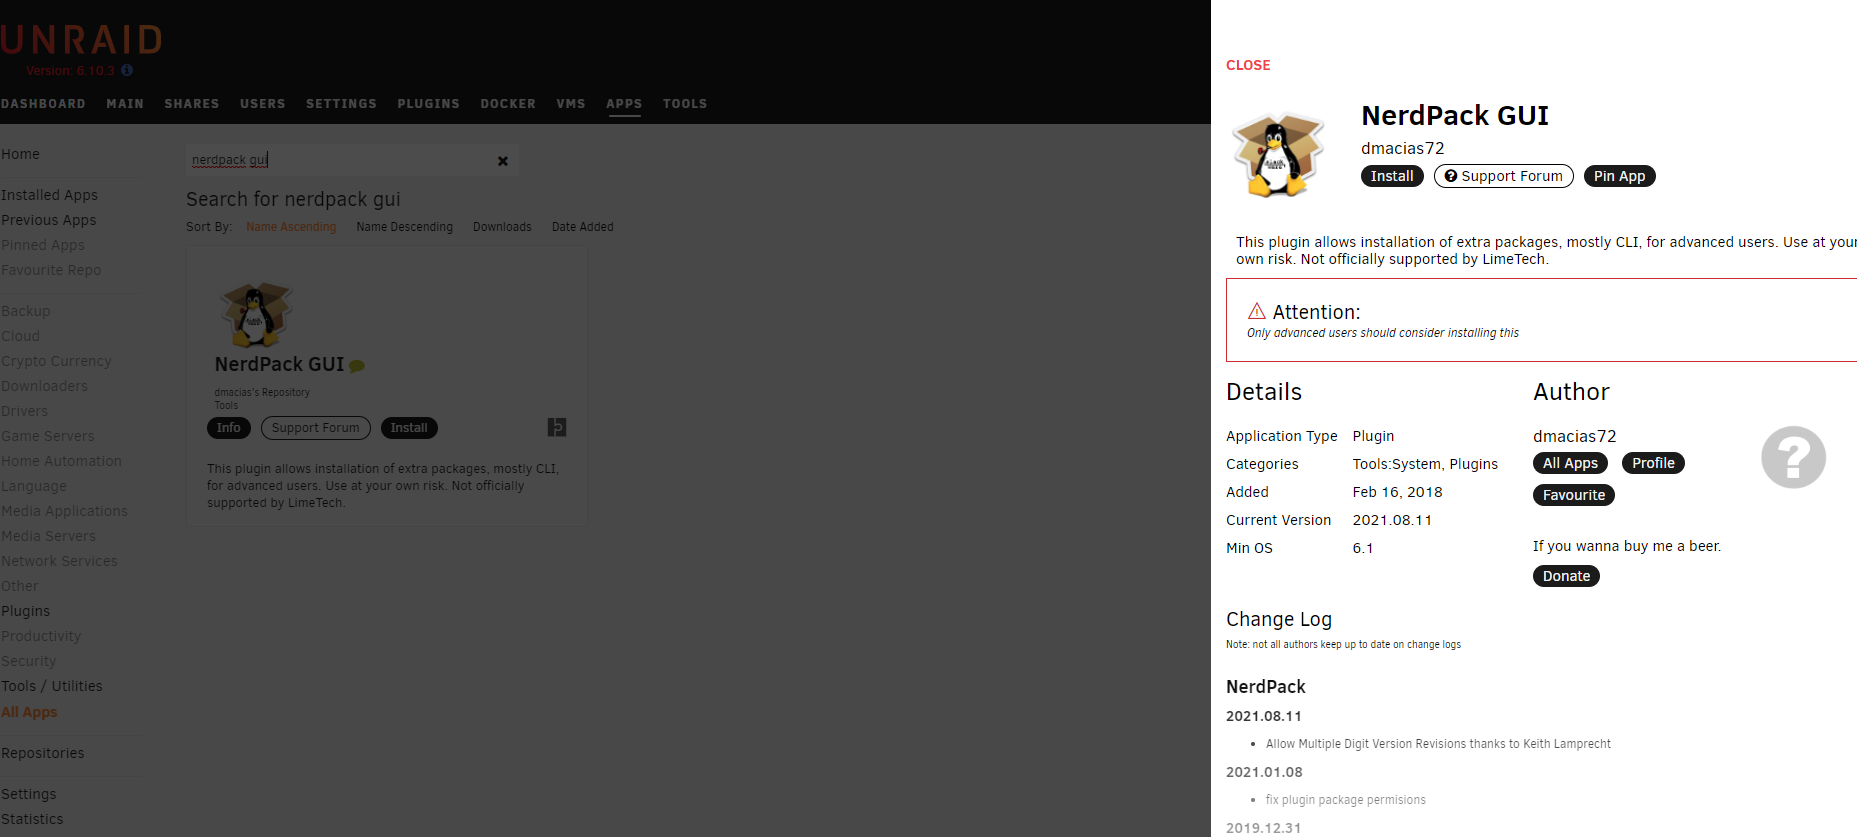Select the Security category
The width and height of the screenshot is (1857, 837).
28,661
